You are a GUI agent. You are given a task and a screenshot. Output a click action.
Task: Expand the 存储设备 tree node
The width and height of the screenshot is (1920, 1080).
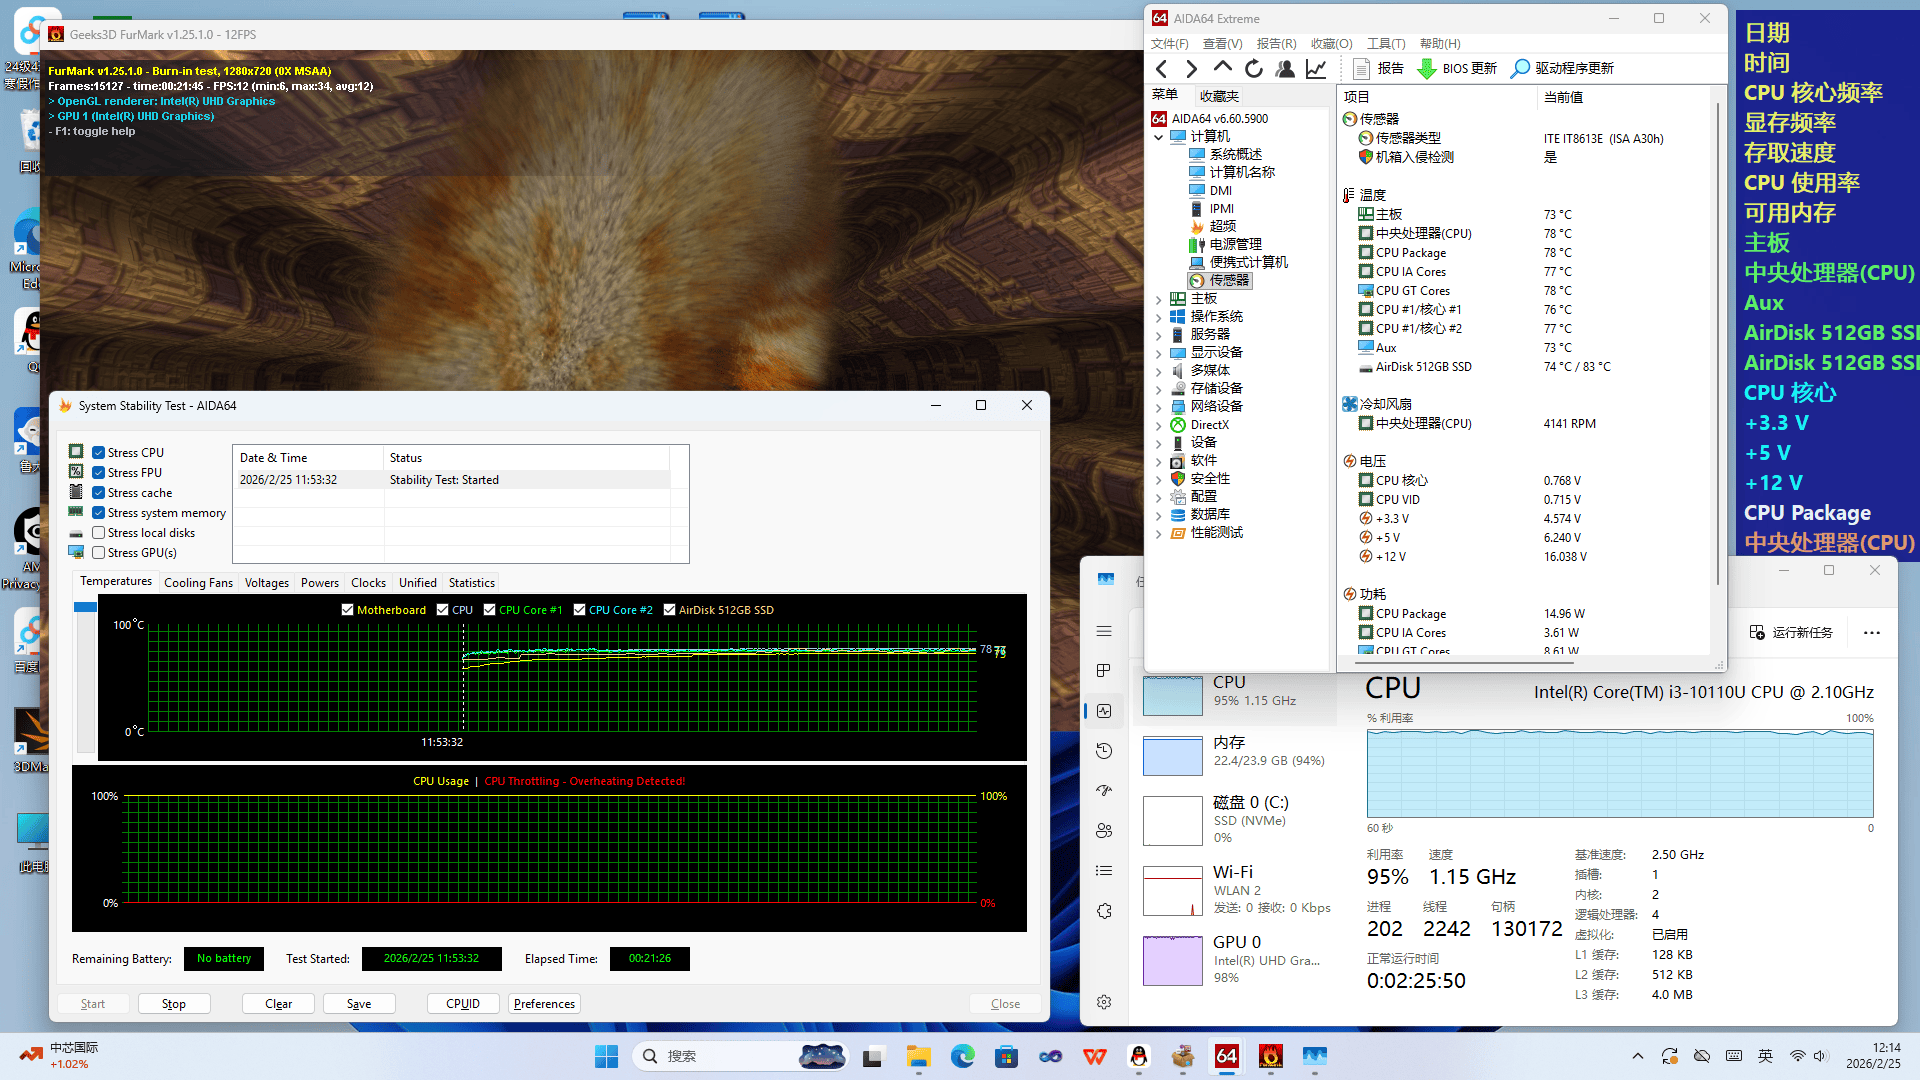1159,389
